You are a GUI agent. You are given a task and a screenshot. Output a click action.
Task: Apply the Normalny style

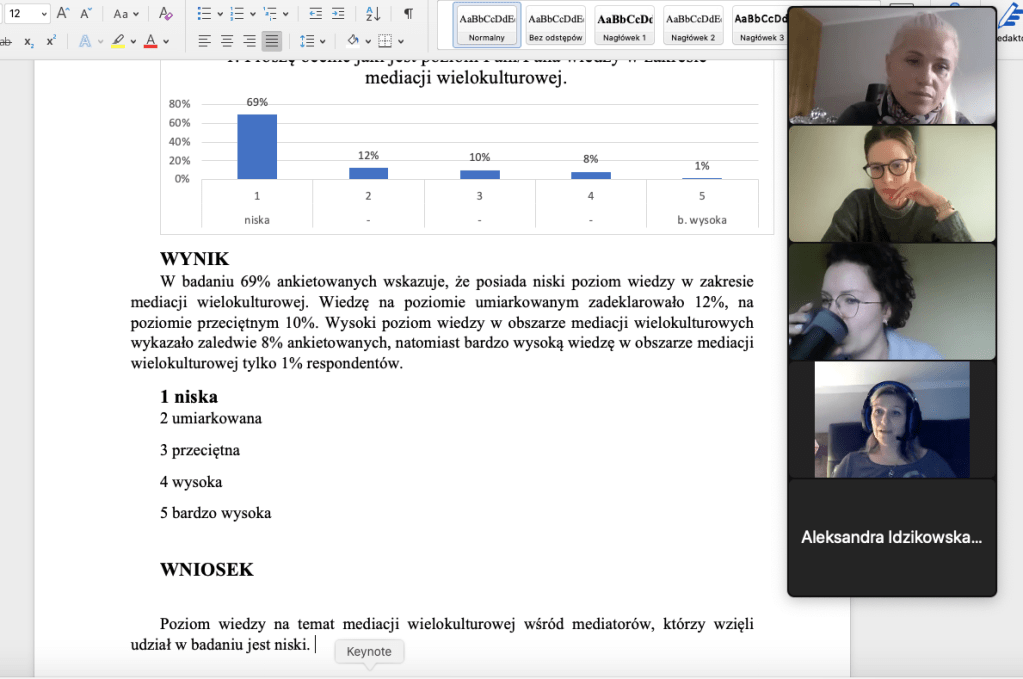click(487, 24)
